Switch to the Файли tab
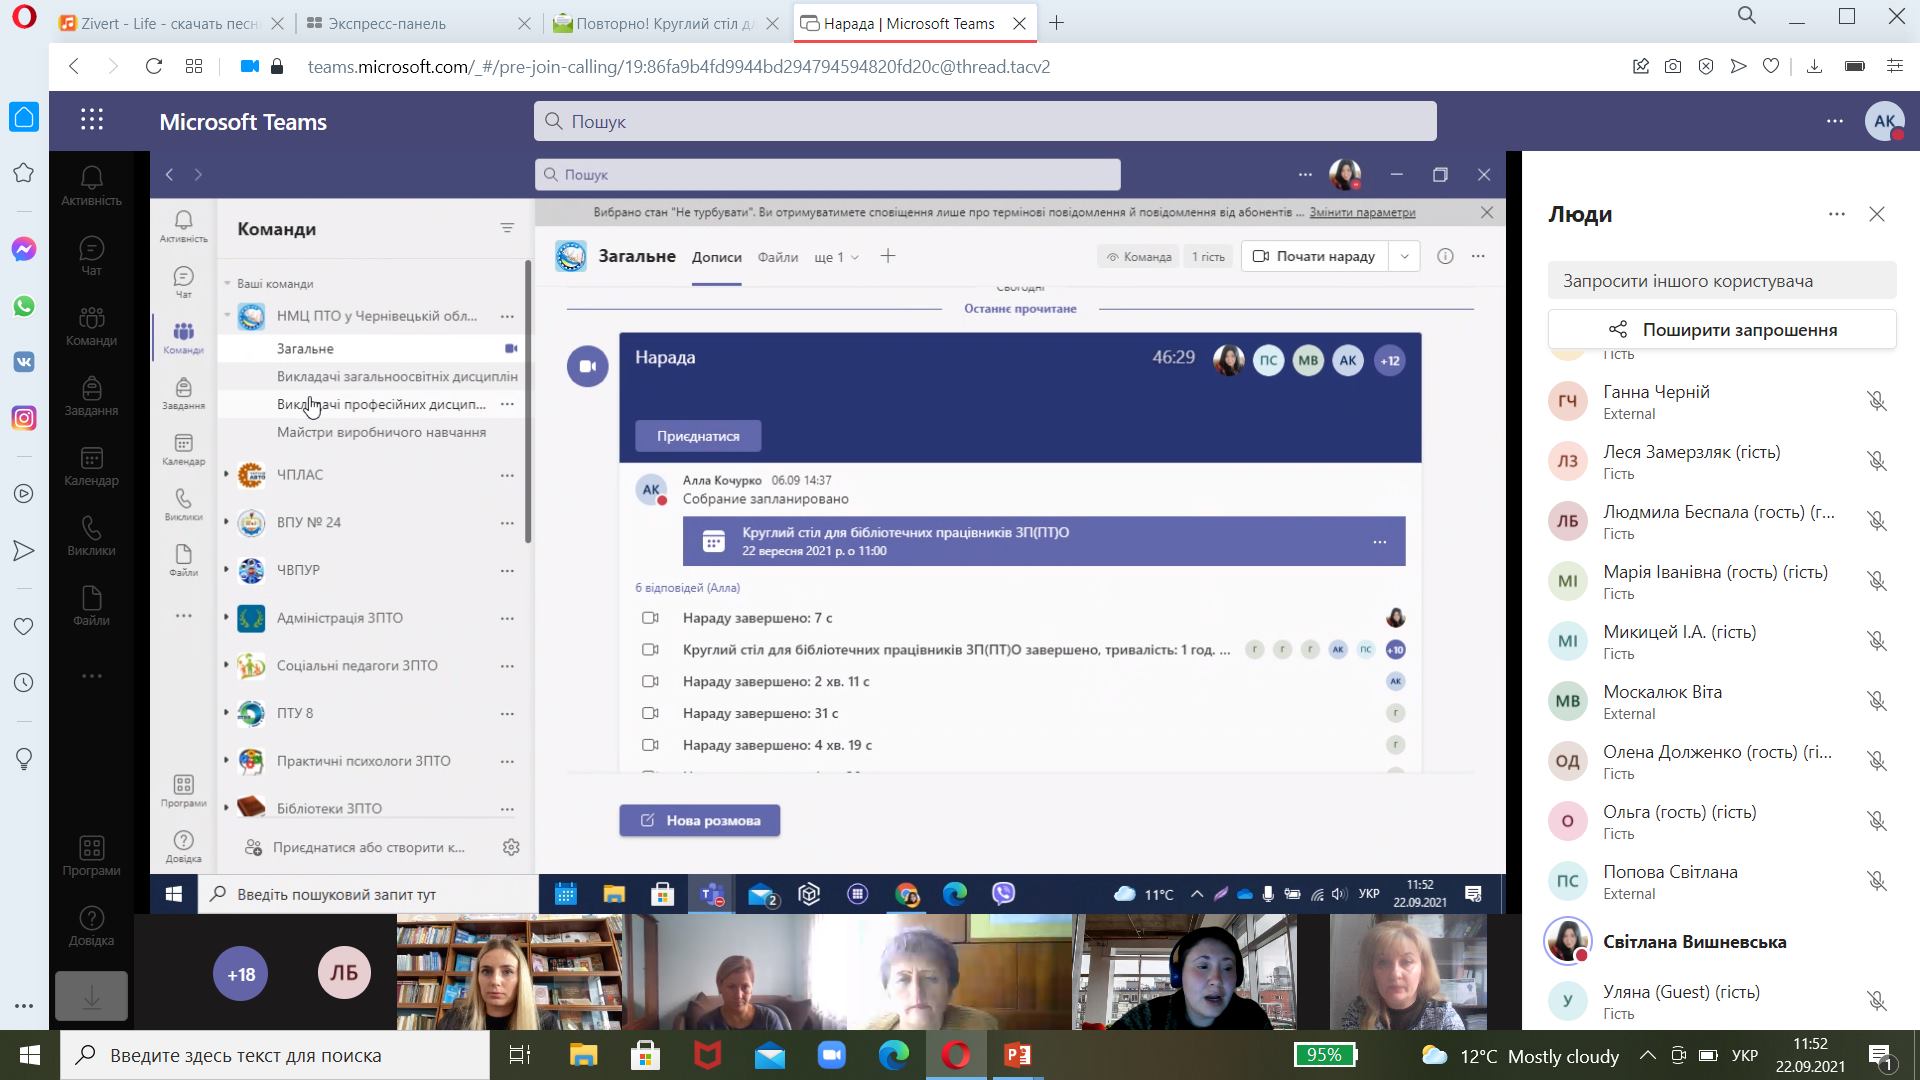 [777, 257]
